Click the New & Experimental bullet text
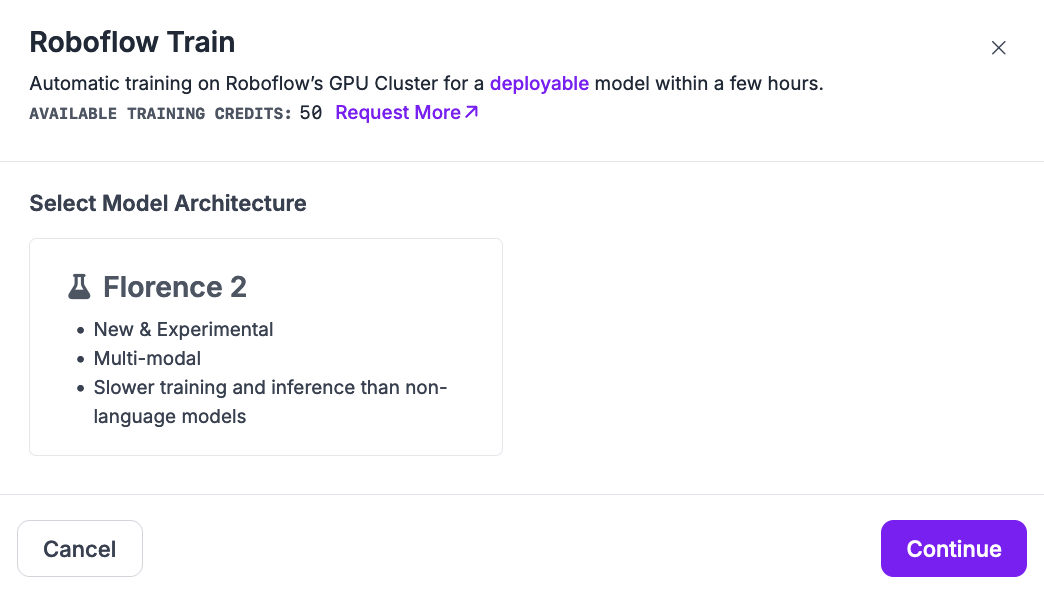The image size is (1044, 596). (183, 330)
